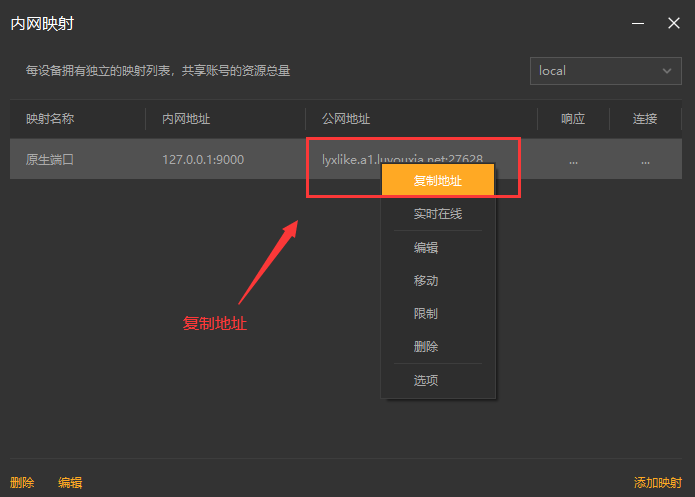Open 选项 from the context menu
Screen dimensions: 695x497
[438, 380]
